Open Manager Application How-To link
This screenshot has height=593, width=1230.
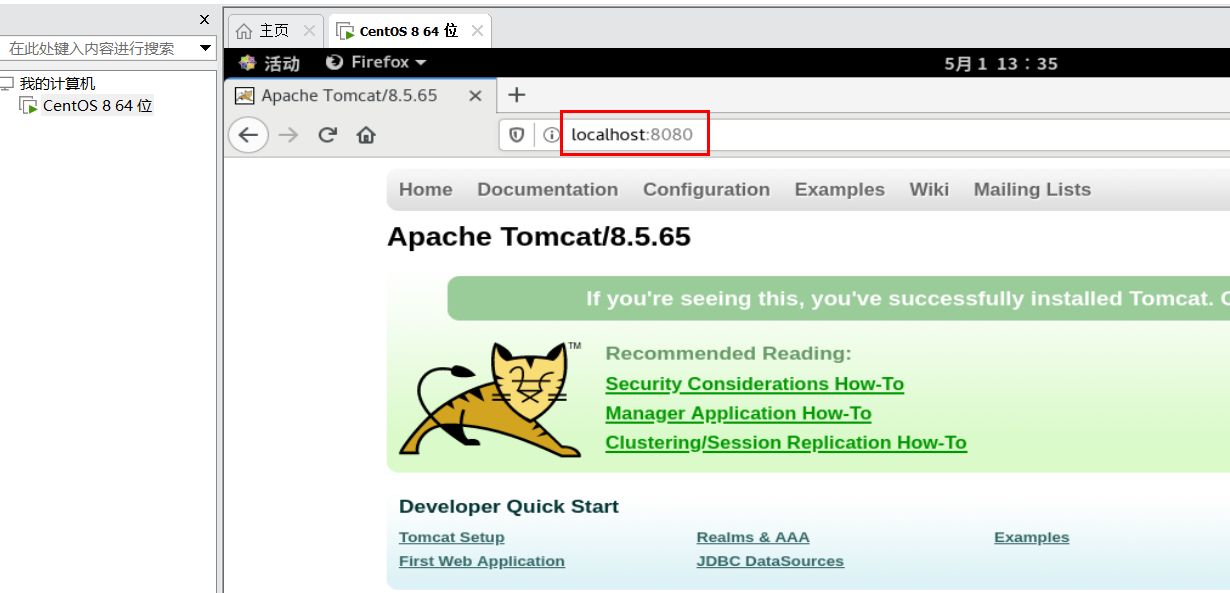pos(738,413)
